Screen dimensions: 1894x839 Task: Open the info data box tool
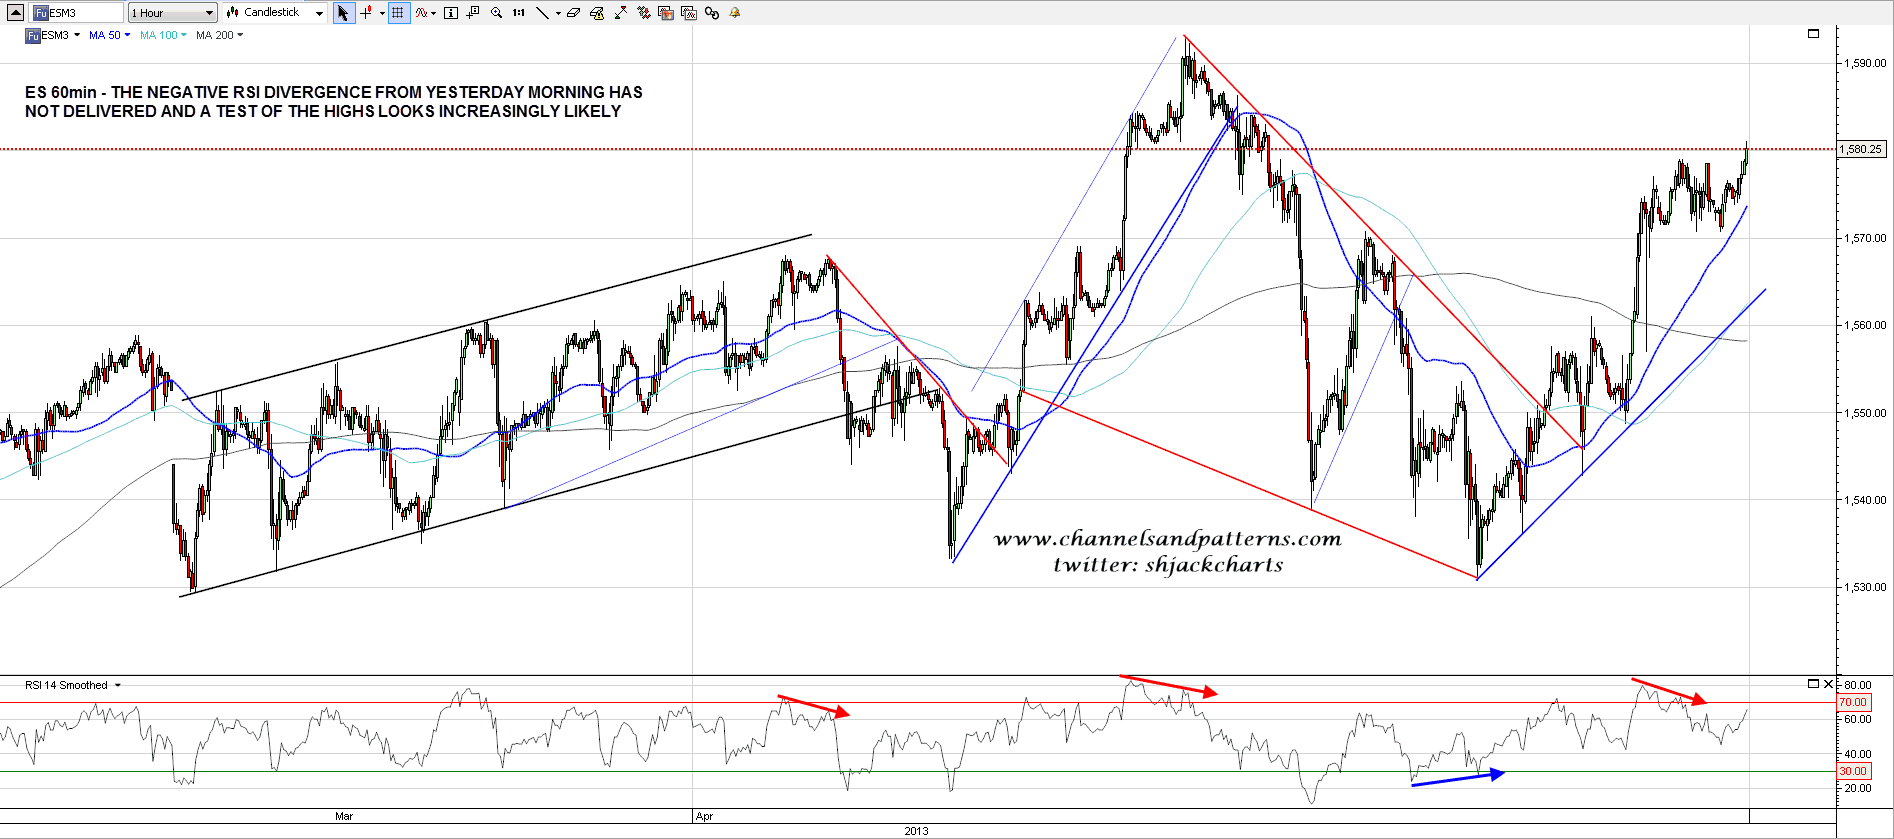pyautogui.click(x=451, y=13)
